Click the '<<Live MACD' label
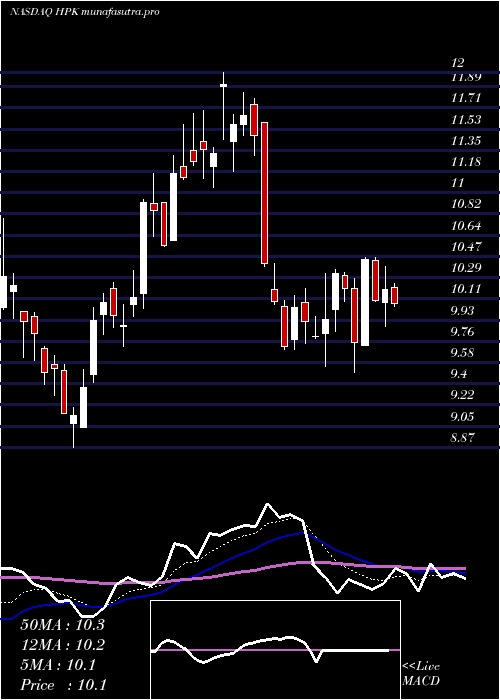 [x=421, y=673]
